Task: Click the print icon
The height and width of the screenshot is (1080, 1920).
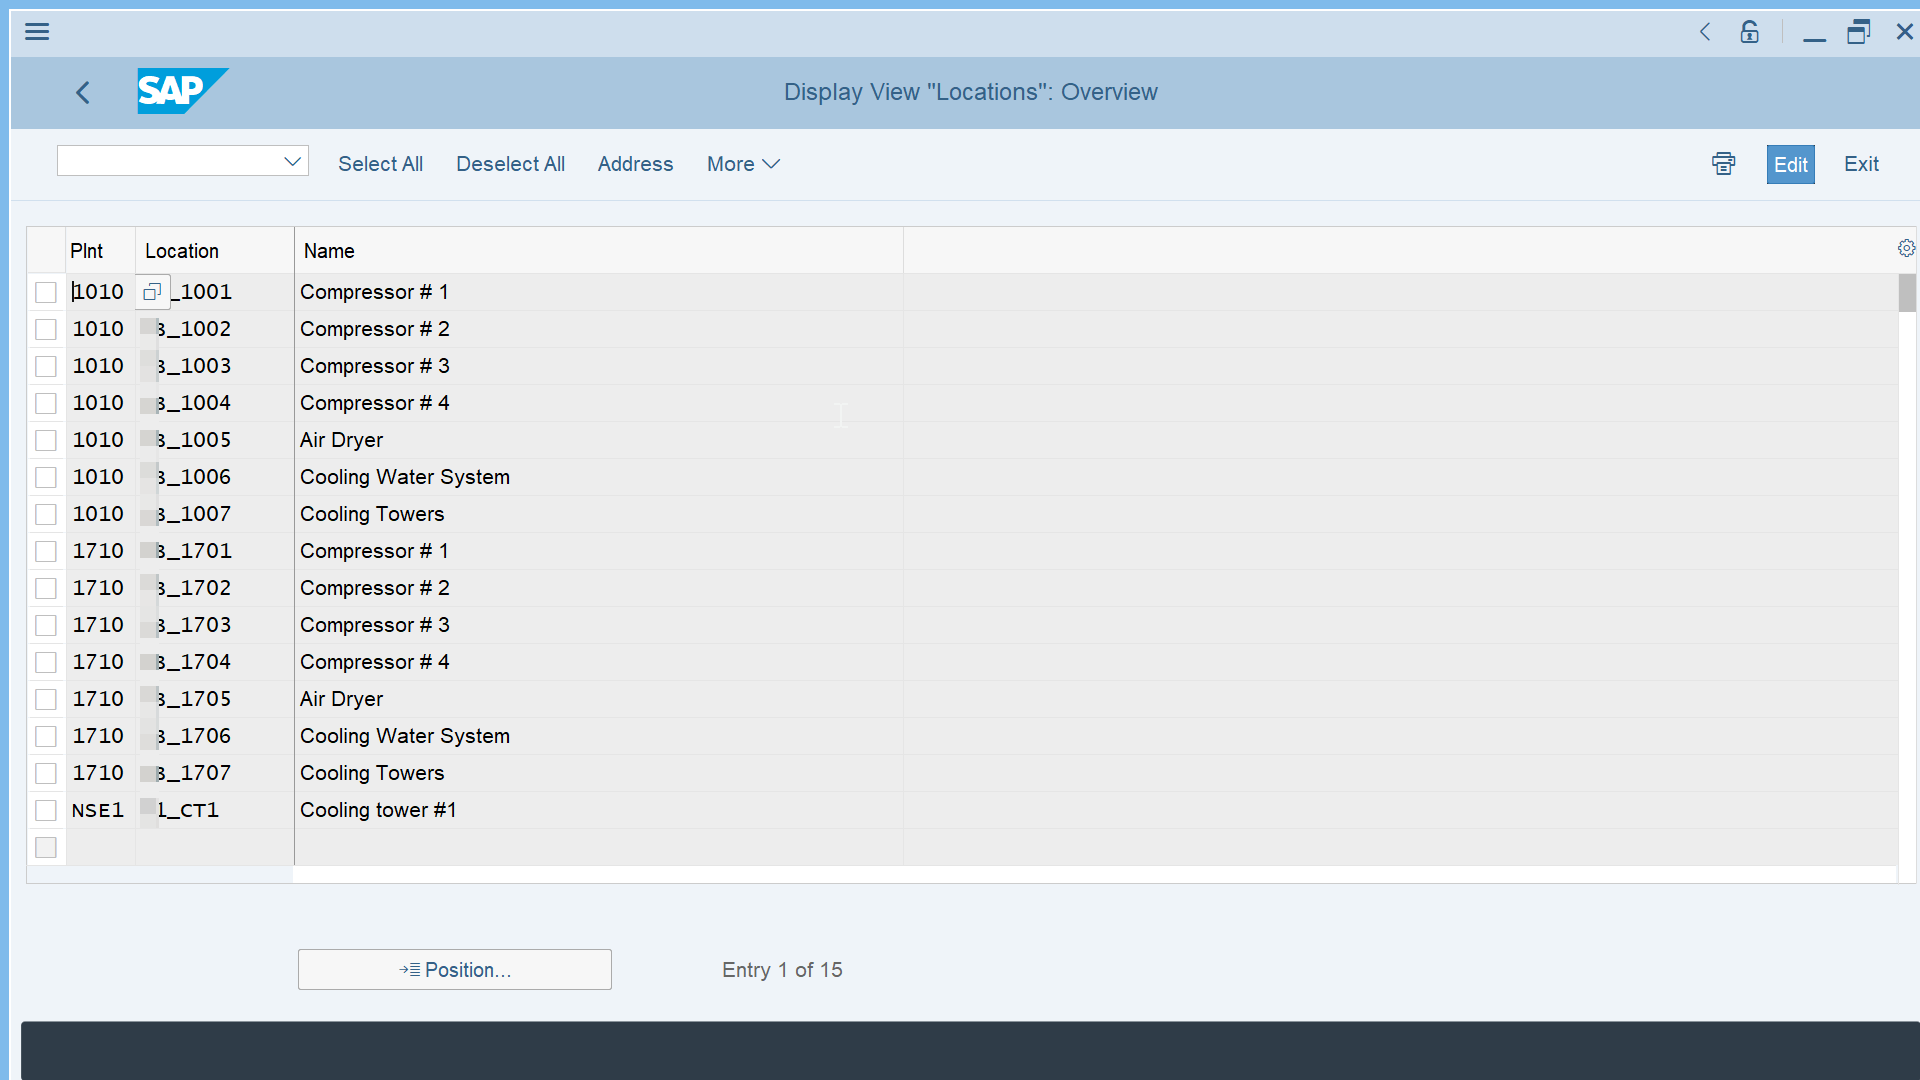Action: click(1723, 163)
